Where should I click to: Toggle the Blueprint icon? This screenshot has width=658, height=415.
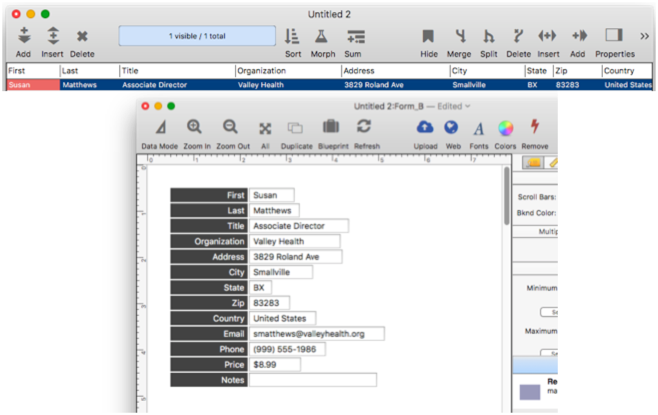[x=331, y=126]
